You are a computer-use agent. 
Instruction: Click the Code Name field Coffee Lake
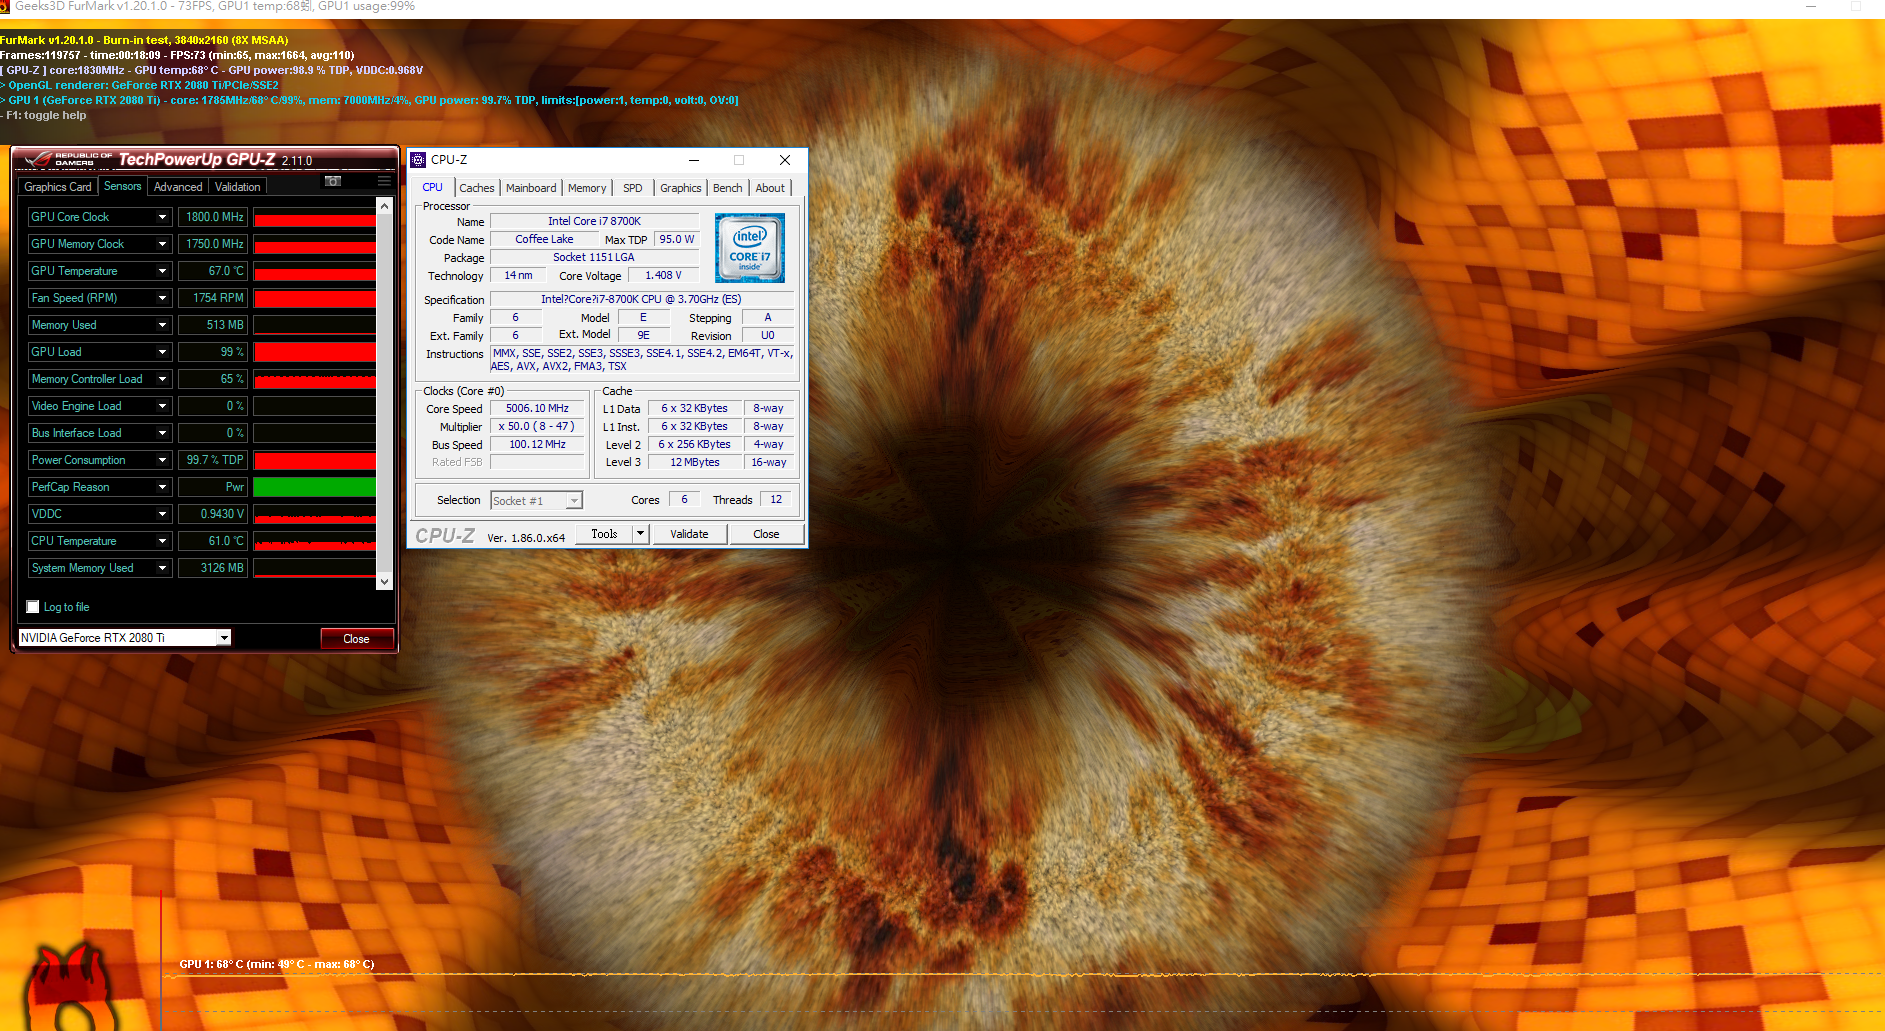tap(545, 239)
